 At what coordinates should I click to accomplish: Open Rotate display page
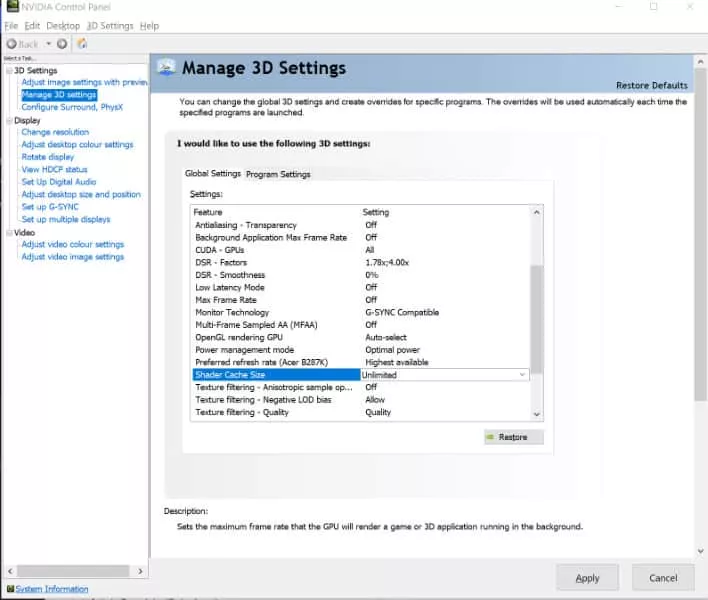47,157
